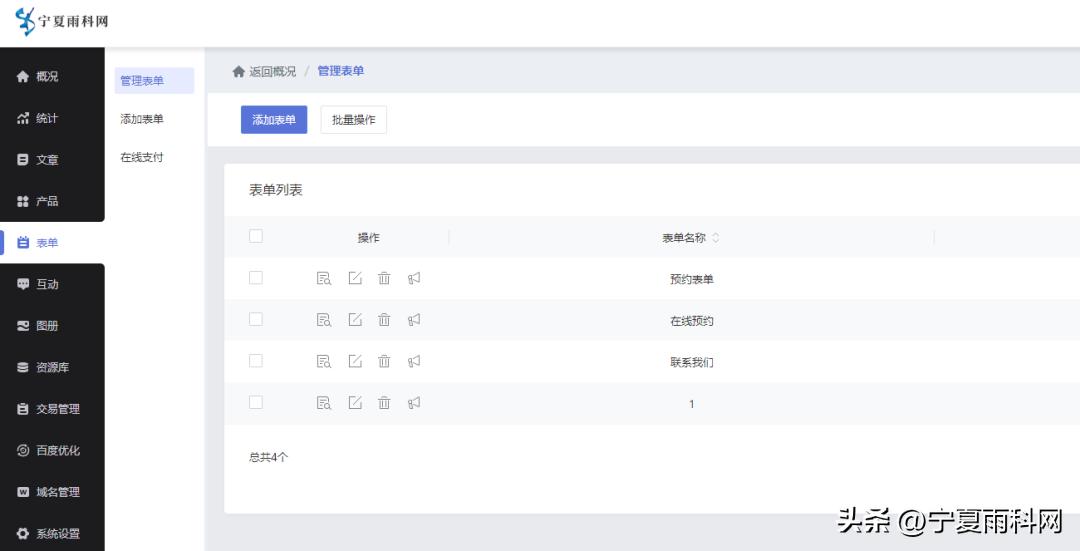Check the checkbox for 预约表单 row
1080x551 pixels.
tap(256, 278)
